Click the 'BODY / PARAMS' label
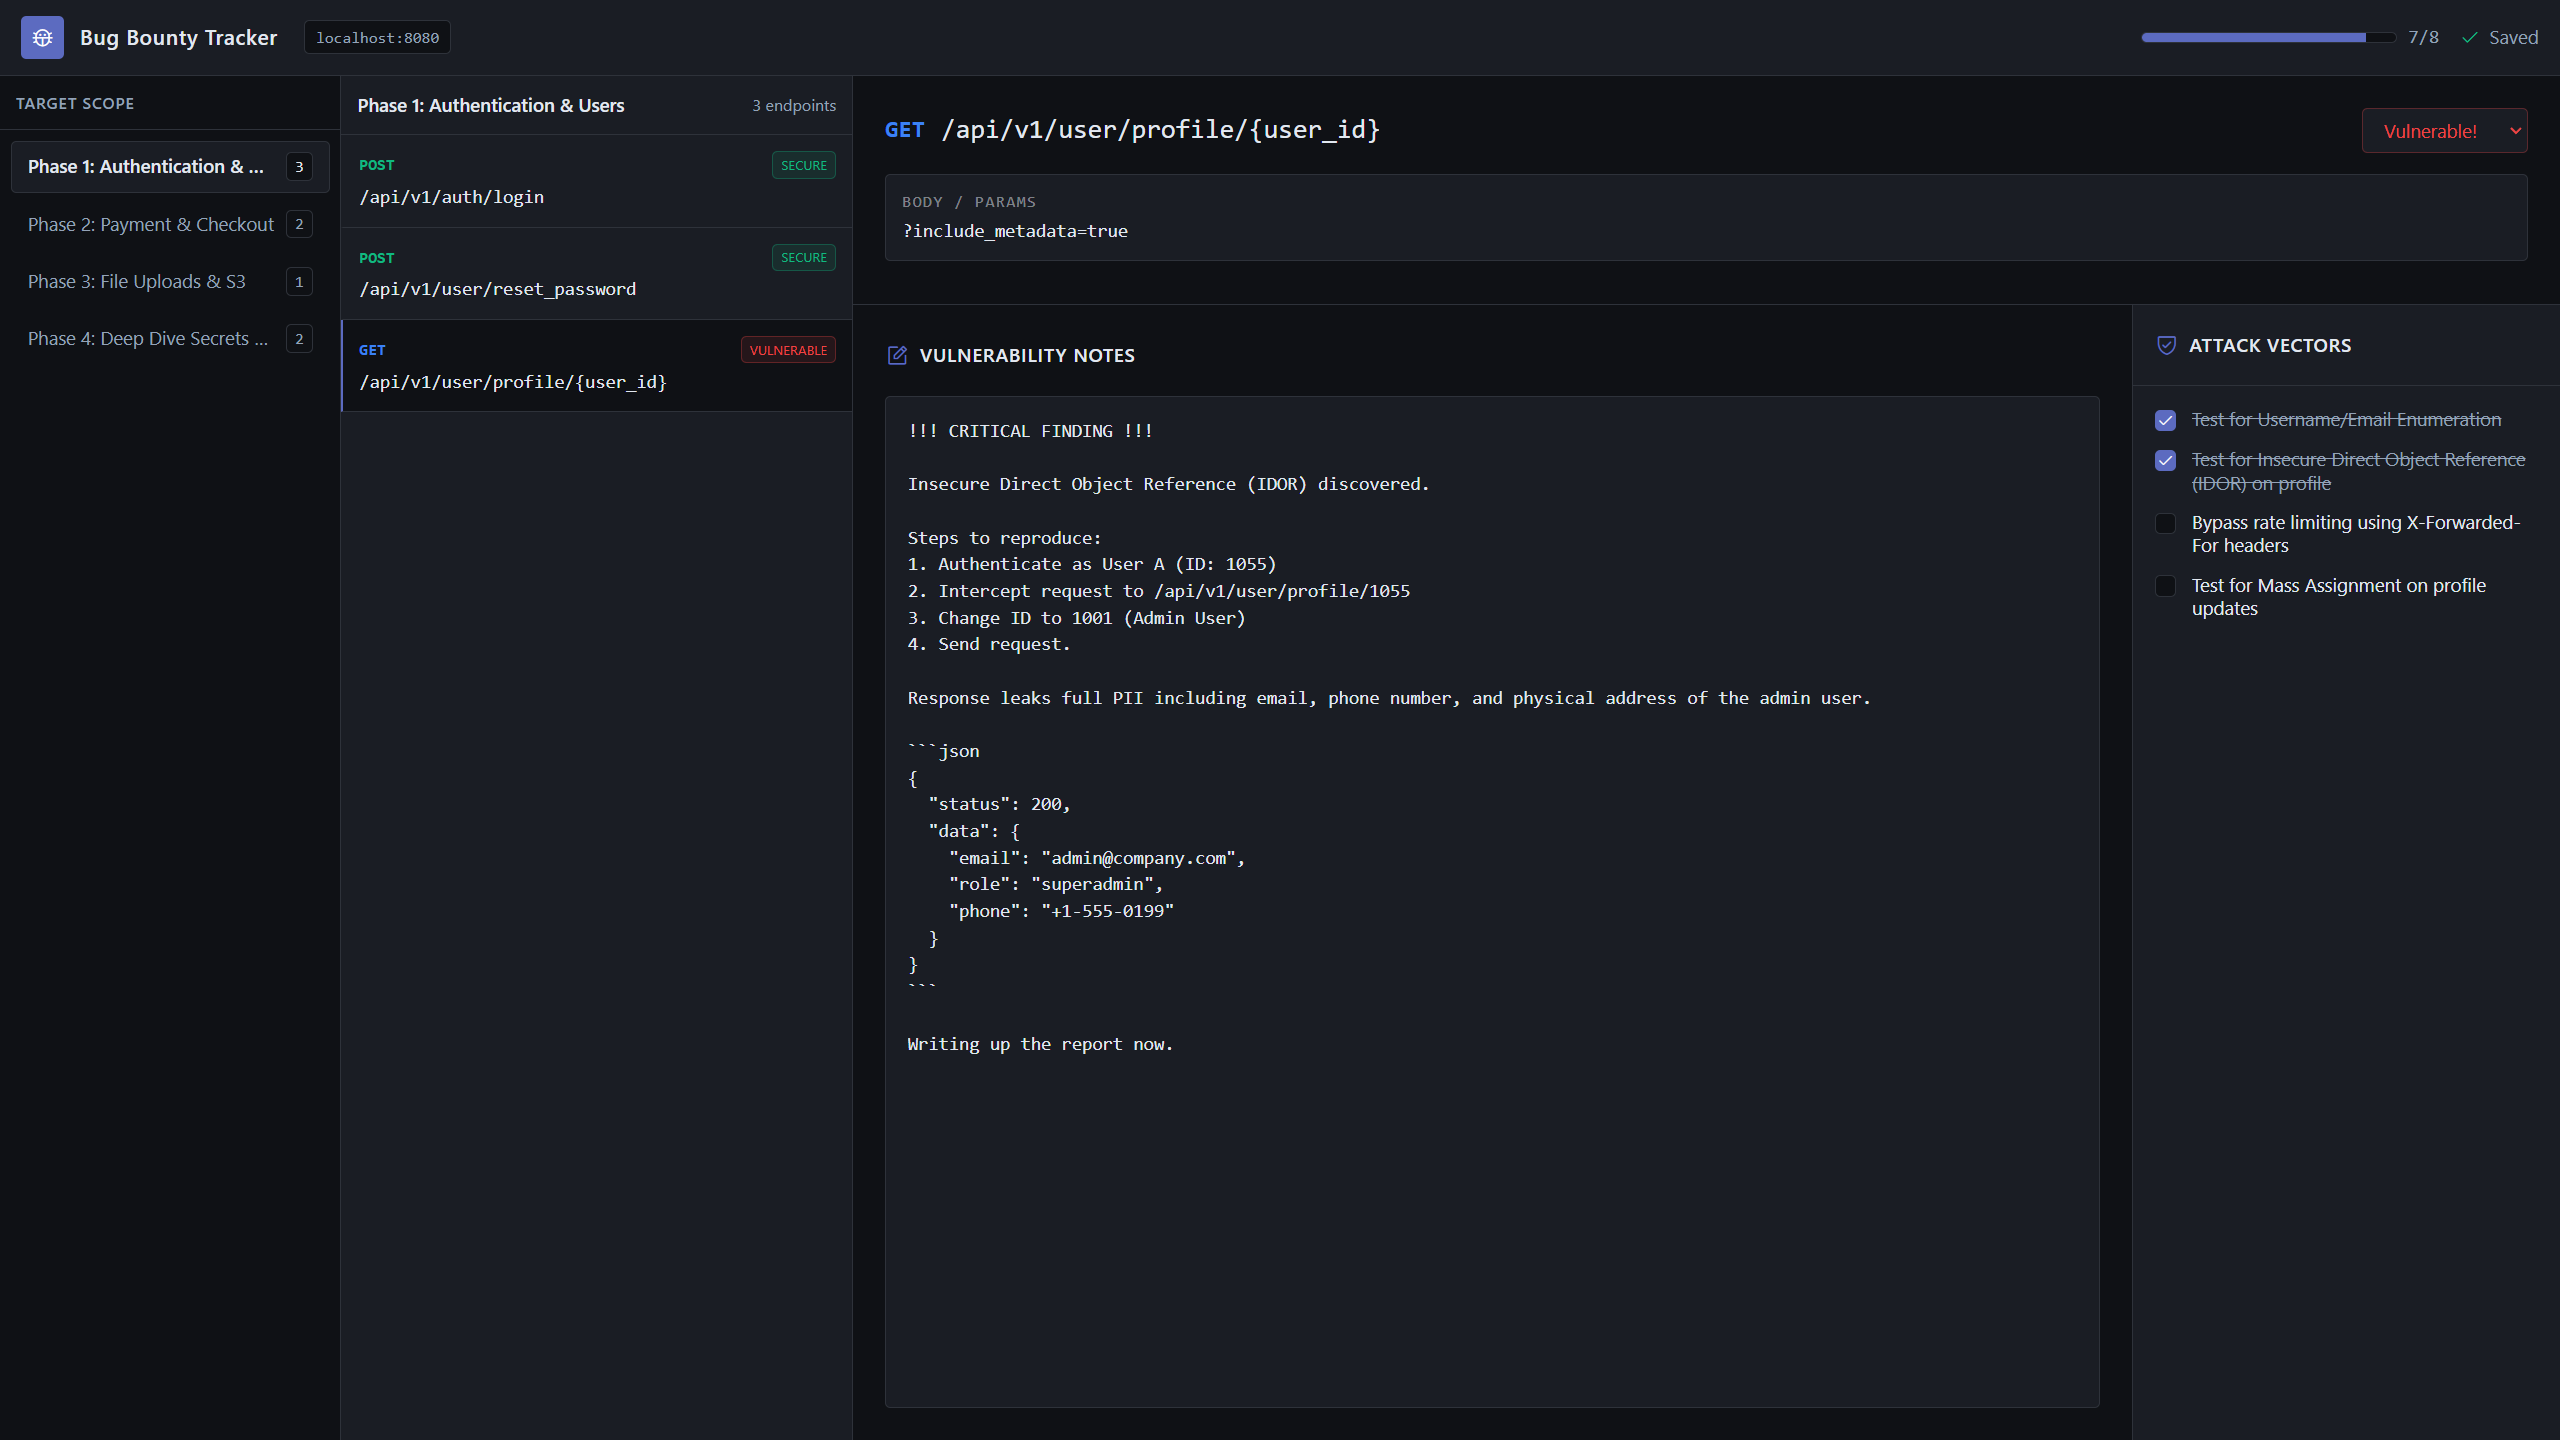2560x1440 pixels. point(969,202)
